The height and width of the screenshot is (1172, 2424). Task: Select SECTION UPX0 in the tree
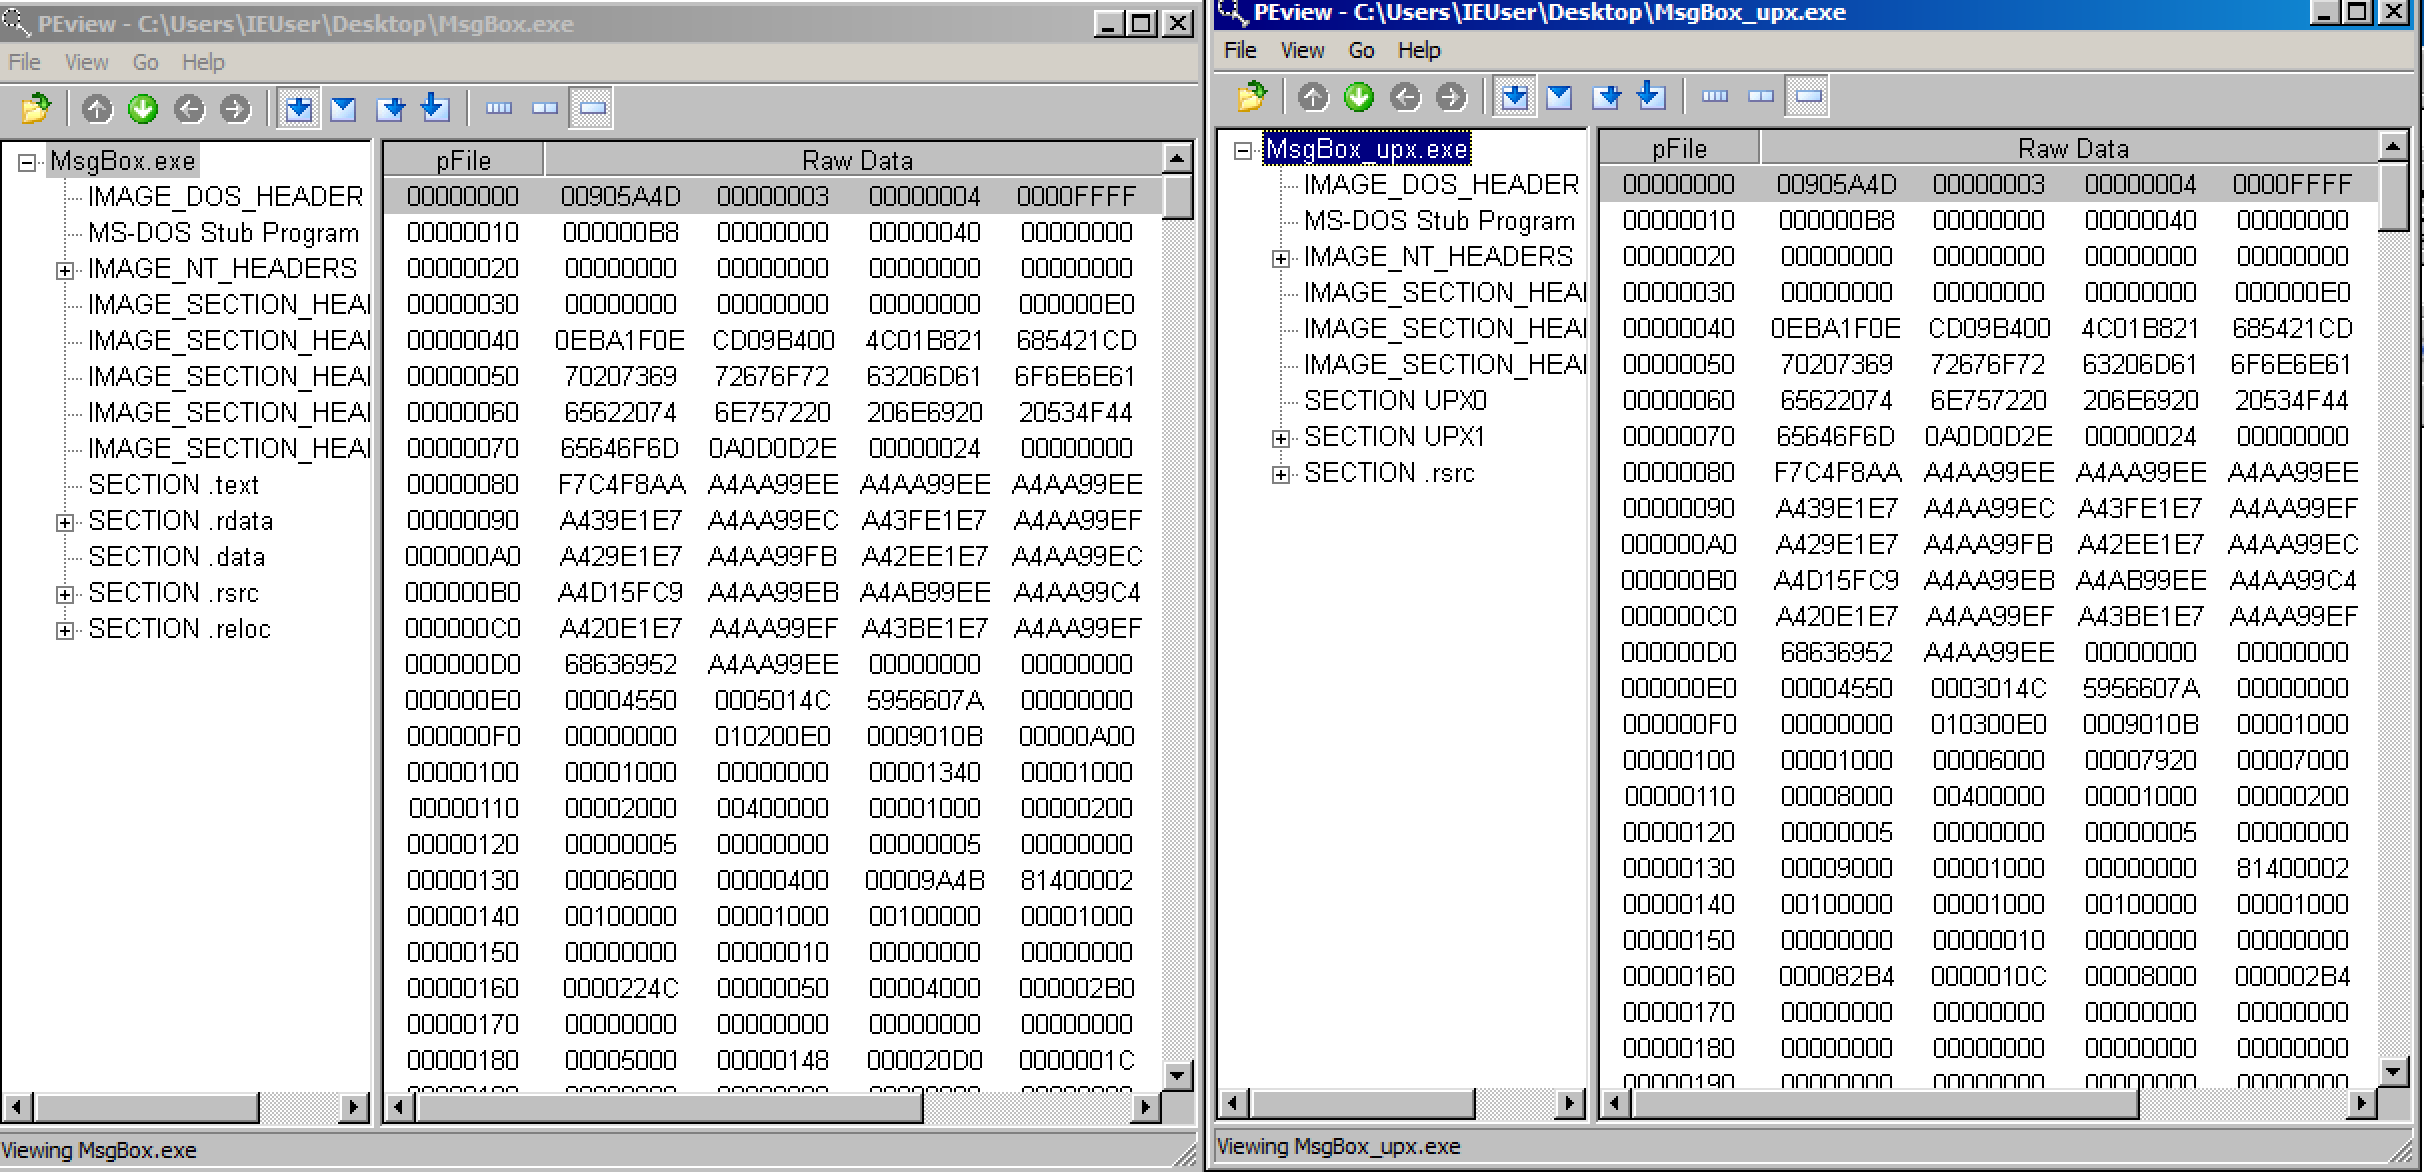coord(1394,401)
